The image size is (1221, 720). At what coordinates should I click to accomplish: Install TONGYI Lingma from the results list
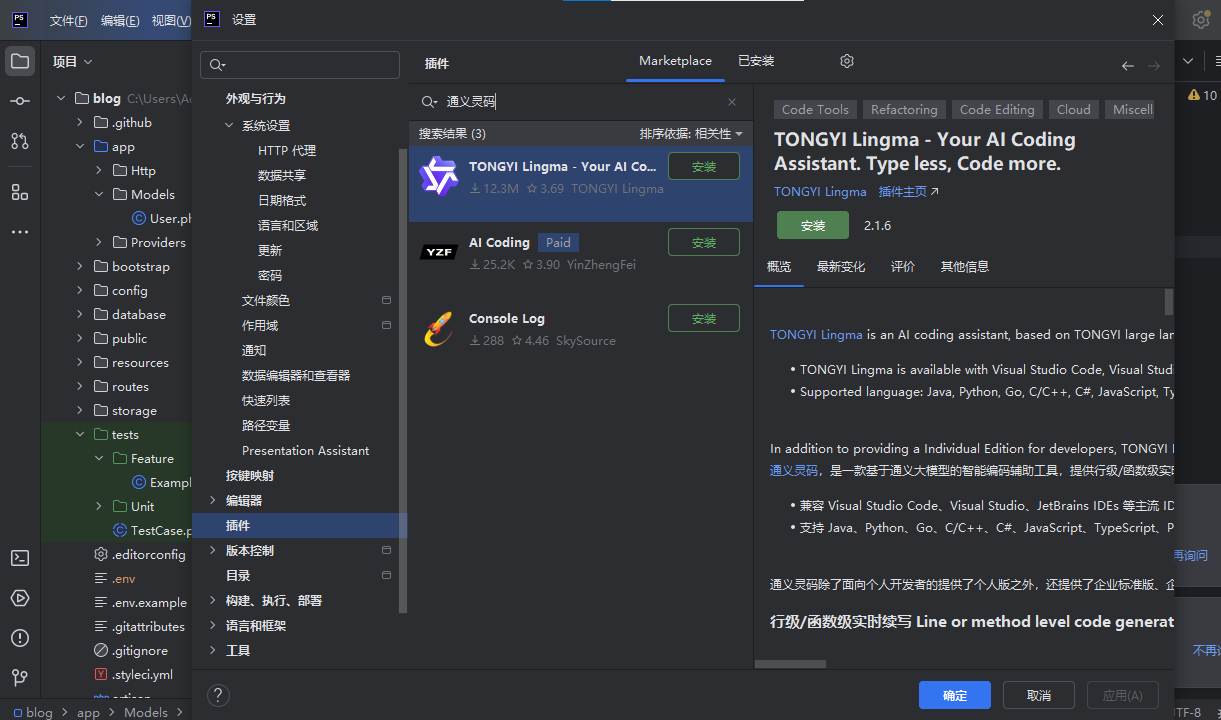(x=704, y=166)
